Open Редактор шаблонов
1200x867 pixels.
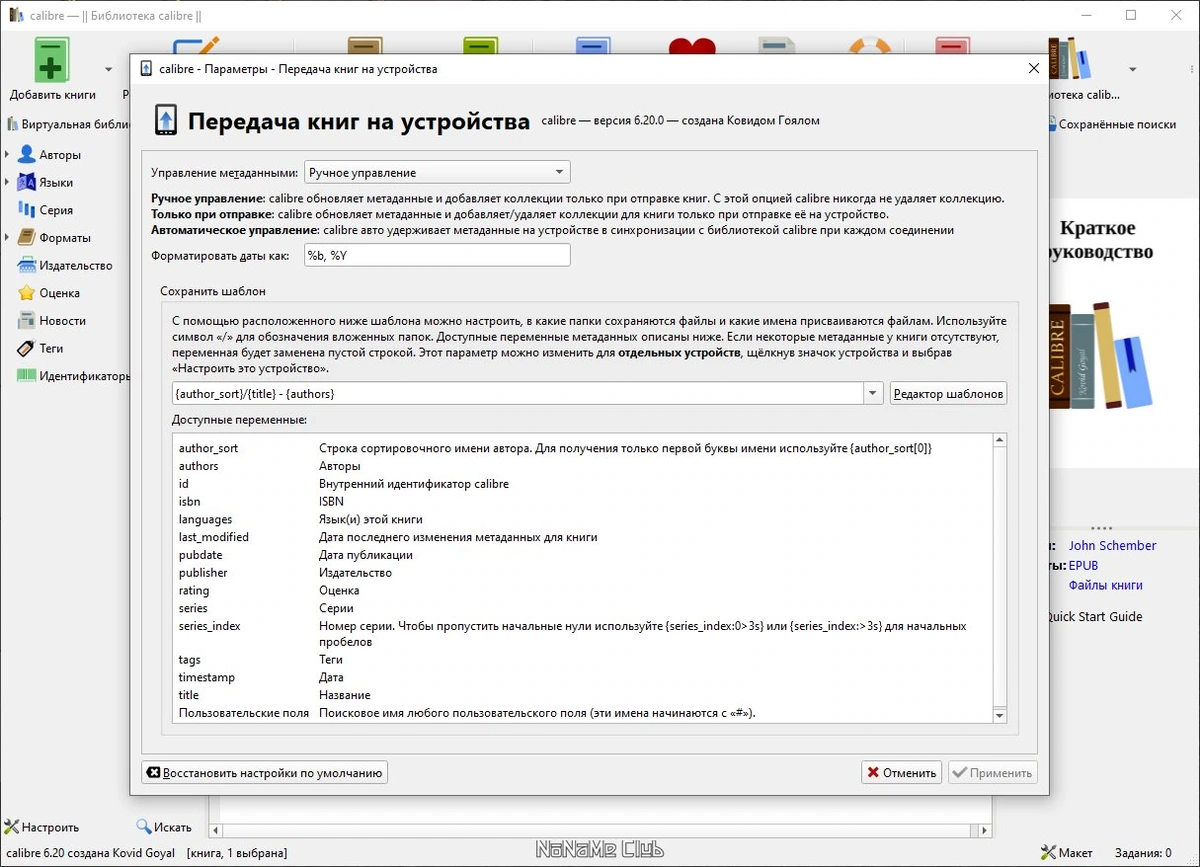(948, 393)
